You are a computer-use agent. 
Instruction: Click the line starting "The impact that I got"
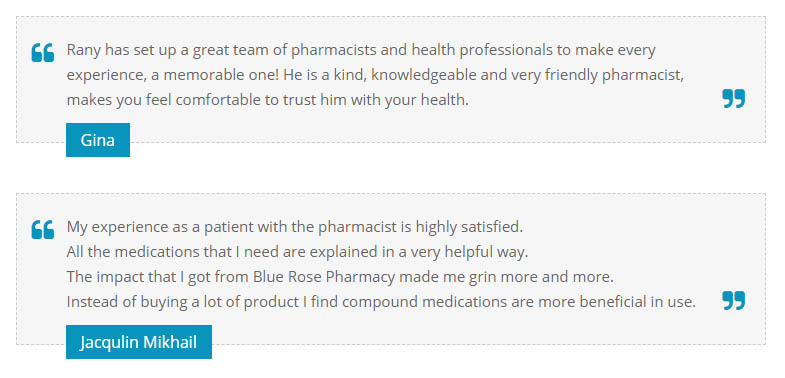[340, 277]
